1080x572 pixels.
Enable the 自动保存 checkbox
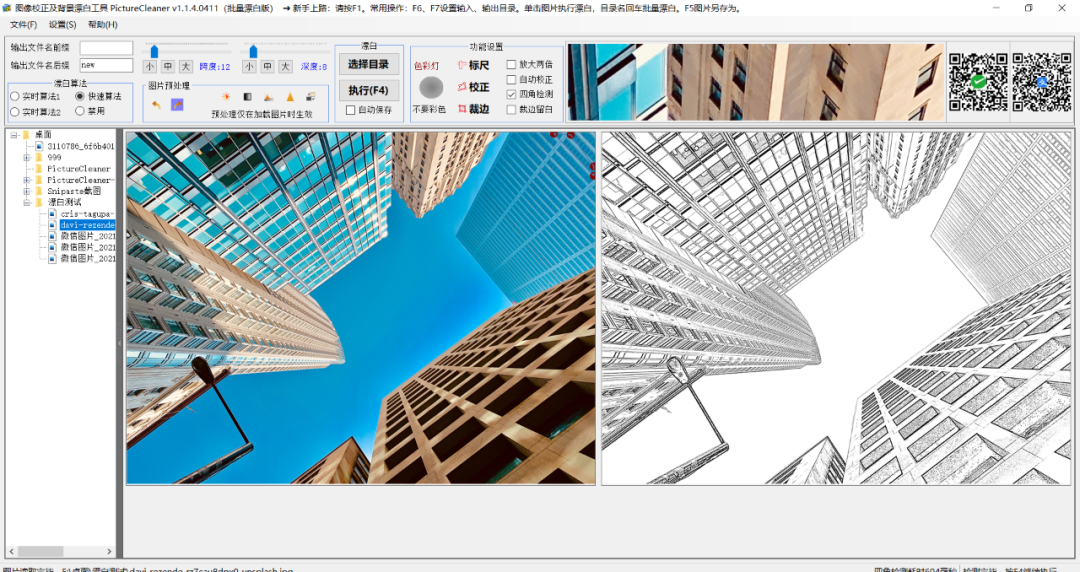pyautogui.click(x=350, y=110)
